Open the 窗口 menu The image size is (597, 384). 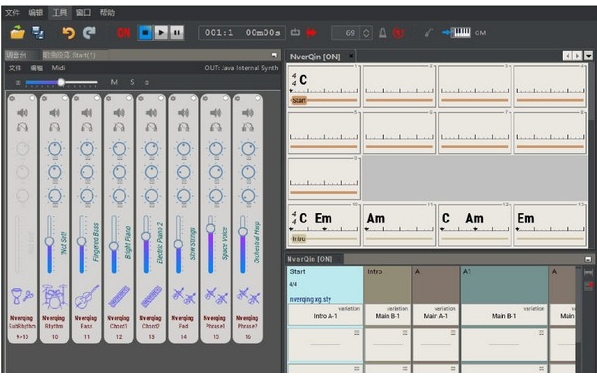83,13
